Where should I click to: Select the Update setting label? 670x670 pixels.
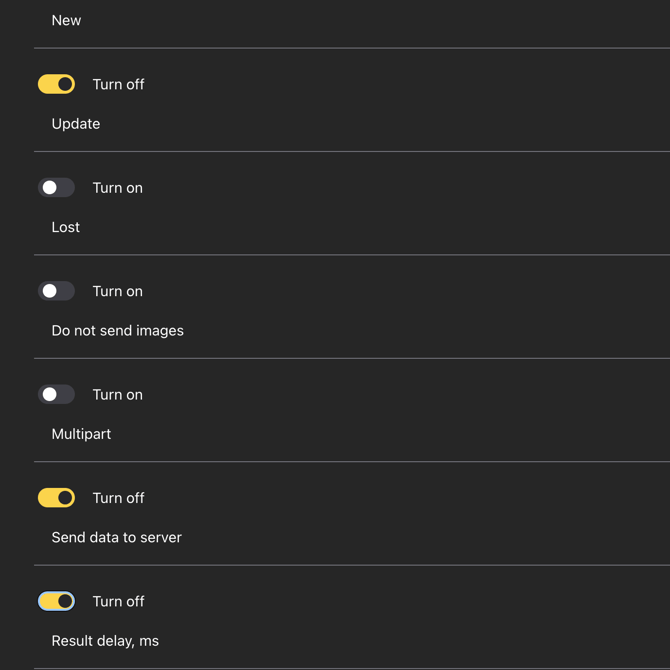(76, 124)
